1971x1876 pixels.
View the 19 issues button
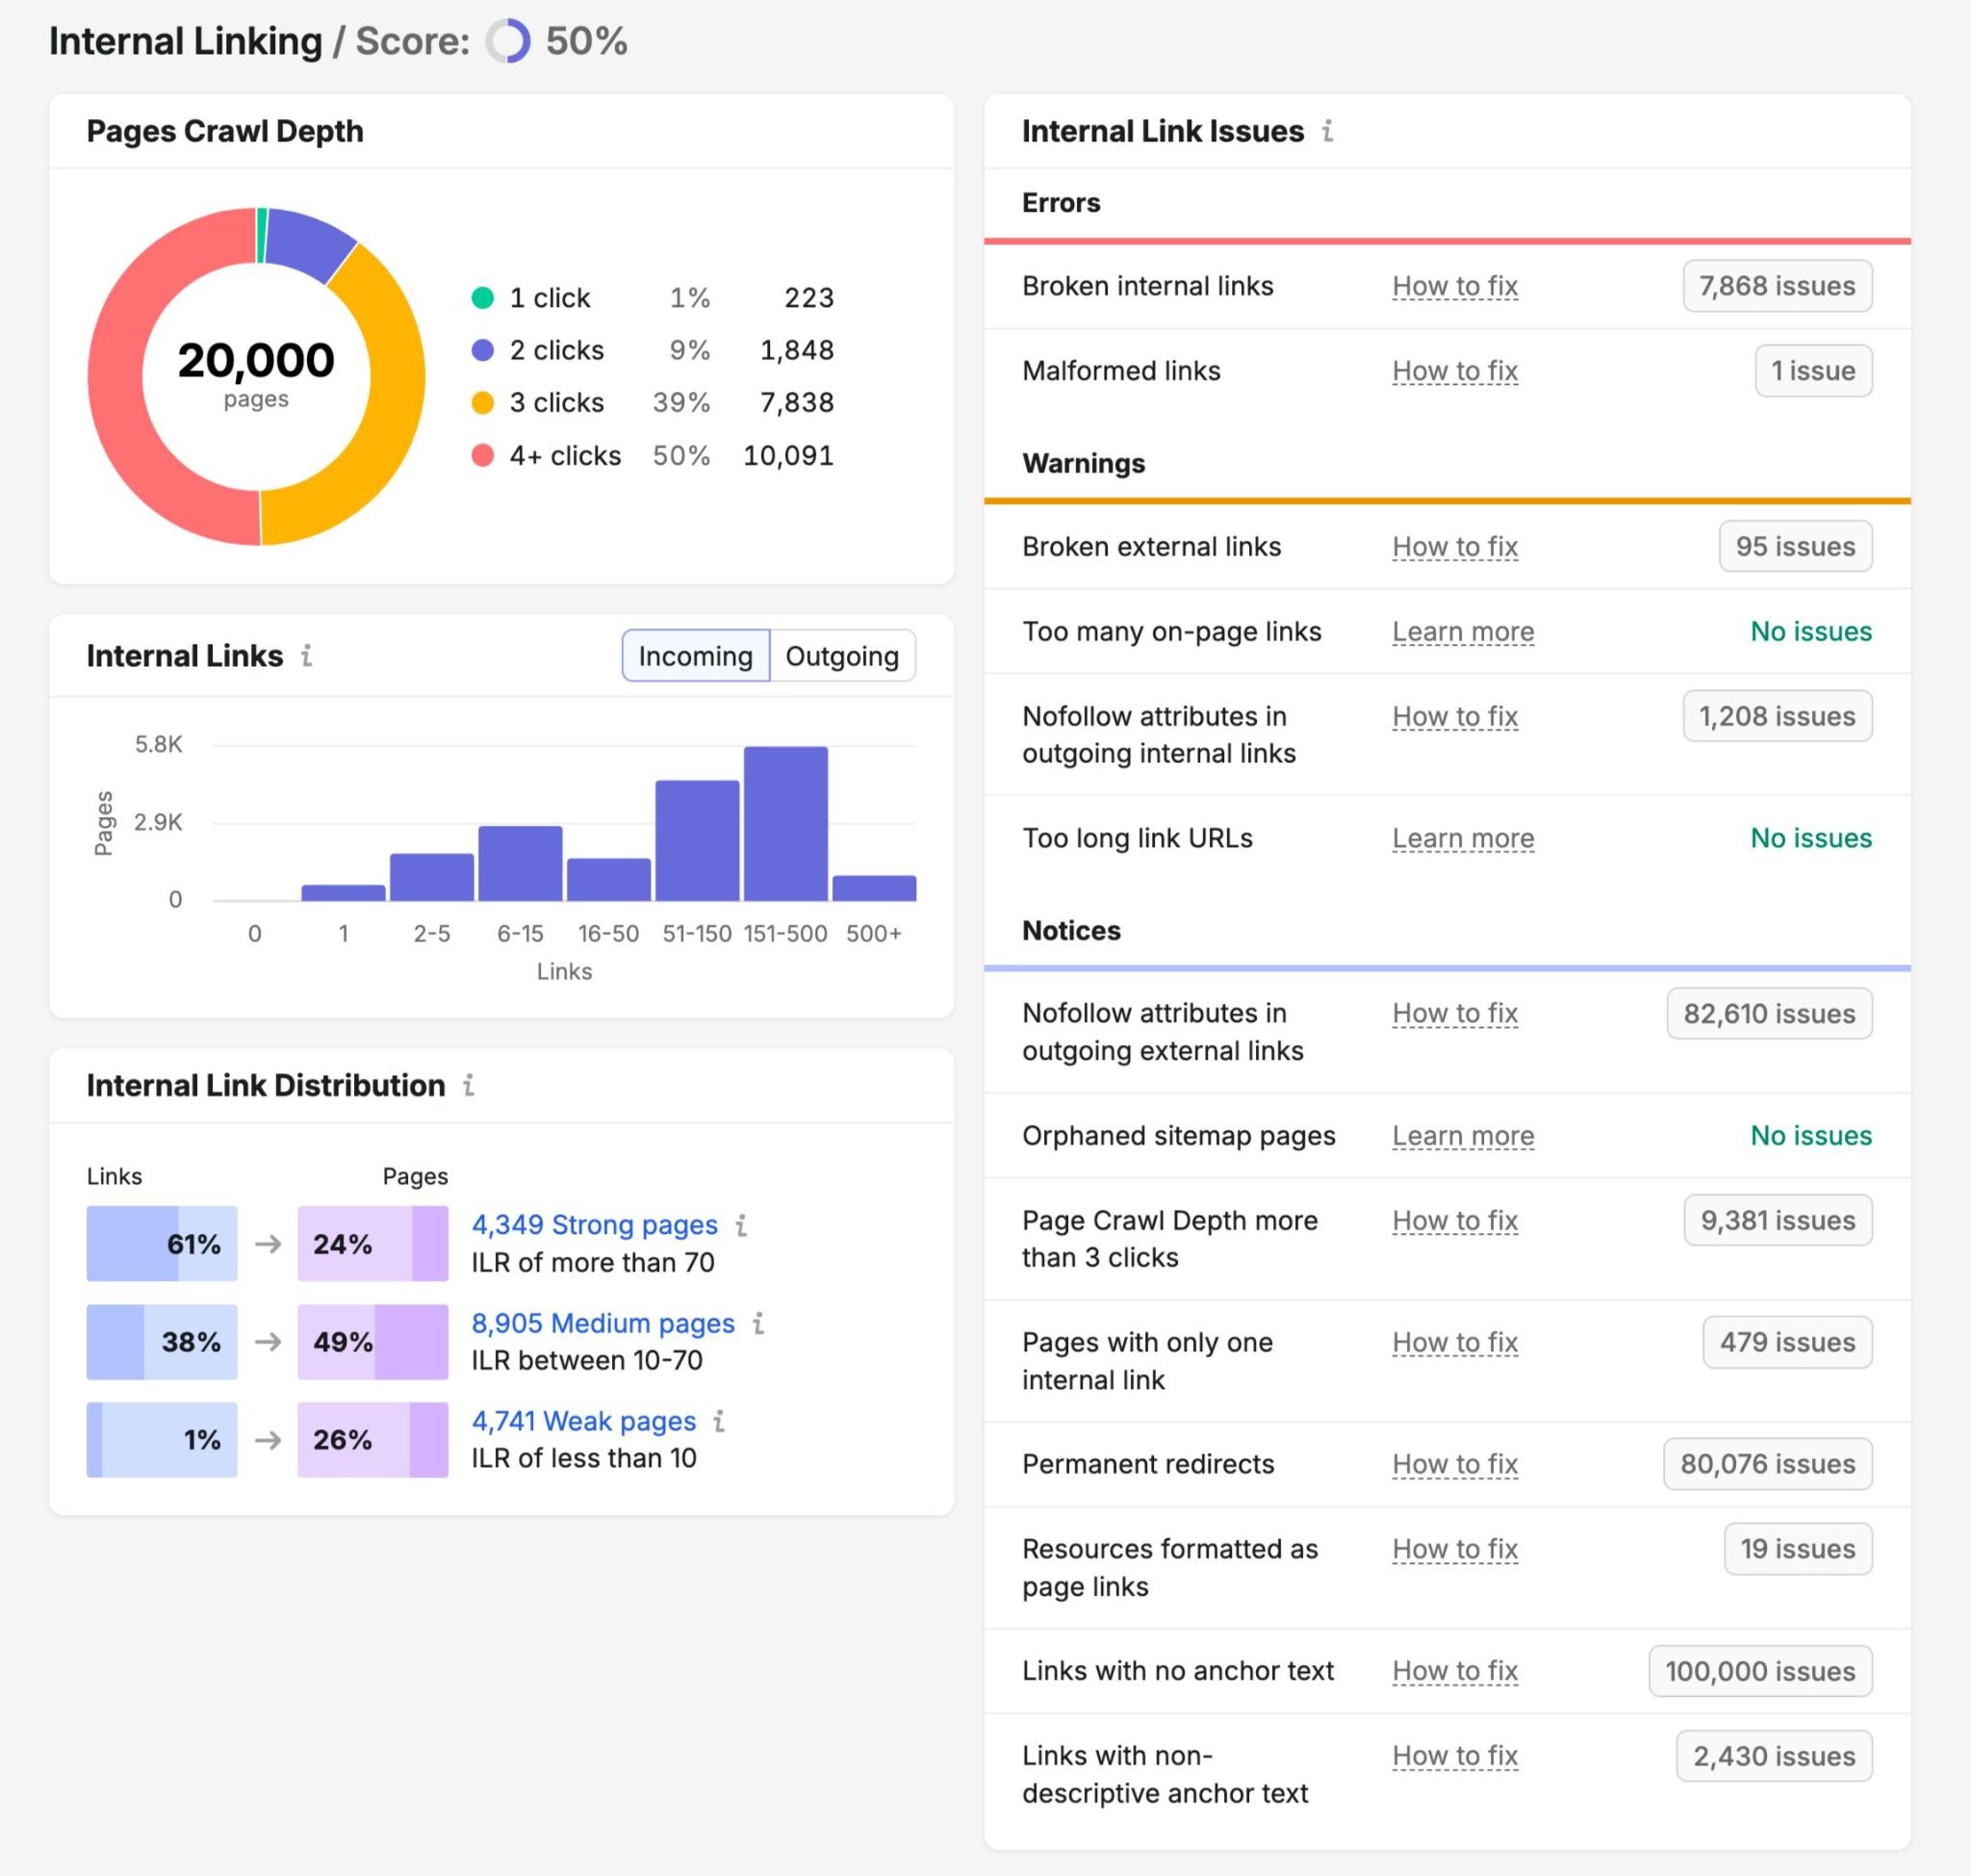(x=1798, y=1549)
